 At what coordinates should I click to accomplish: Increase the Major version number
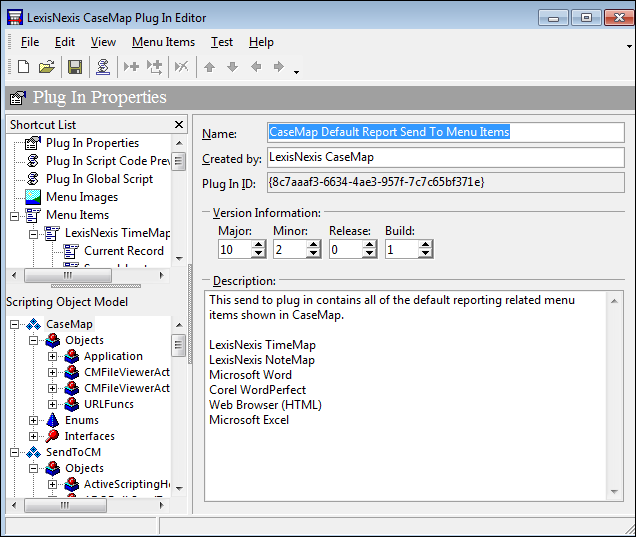pyautogui.click(x=258, y=245)
